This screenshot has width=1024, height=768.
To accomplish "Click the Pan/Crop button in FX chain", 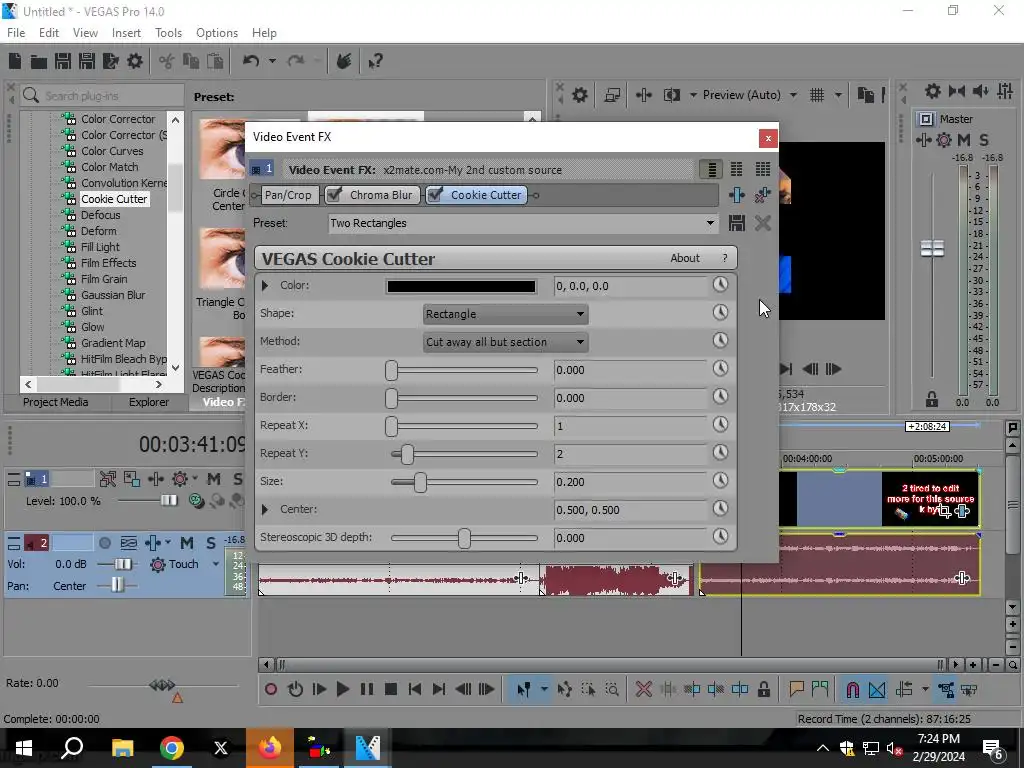I will [x=288, y=195].
